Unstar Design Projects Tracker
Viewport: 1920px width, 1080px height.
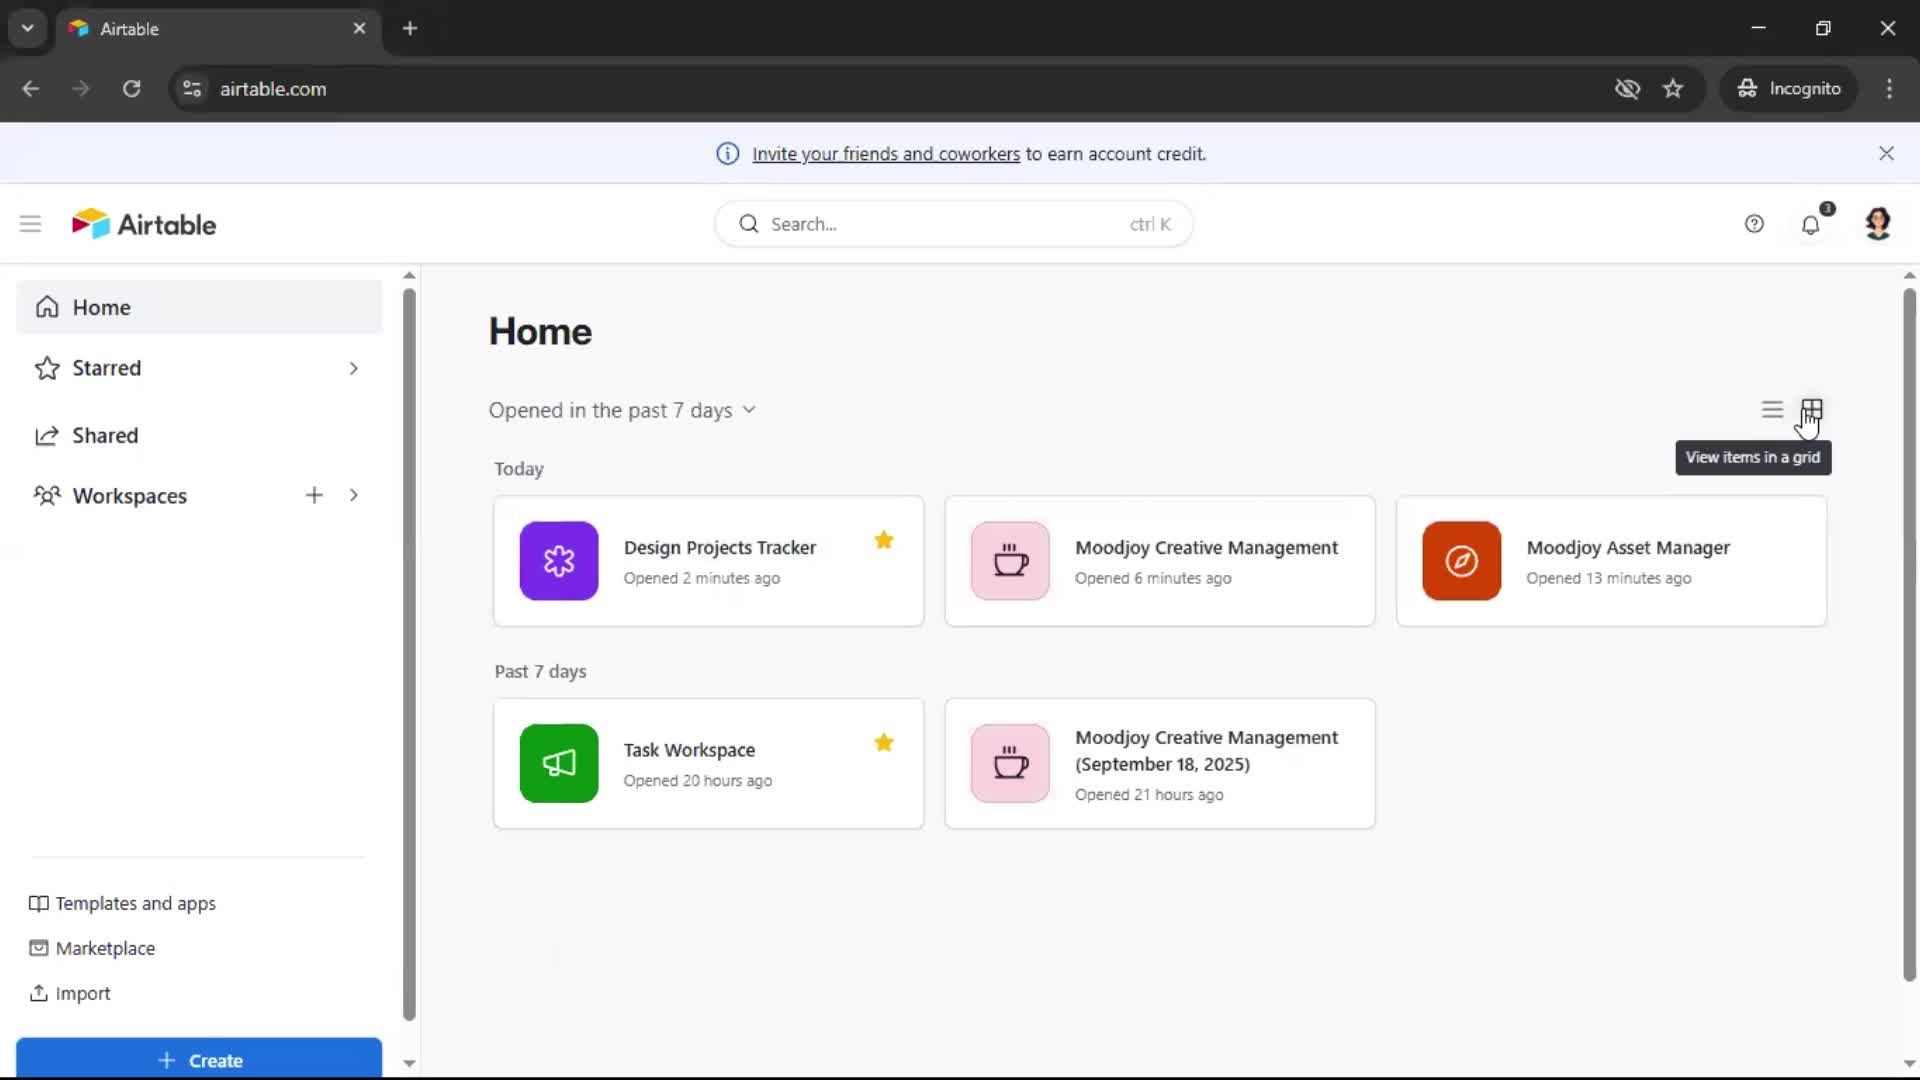coord(884,541)
